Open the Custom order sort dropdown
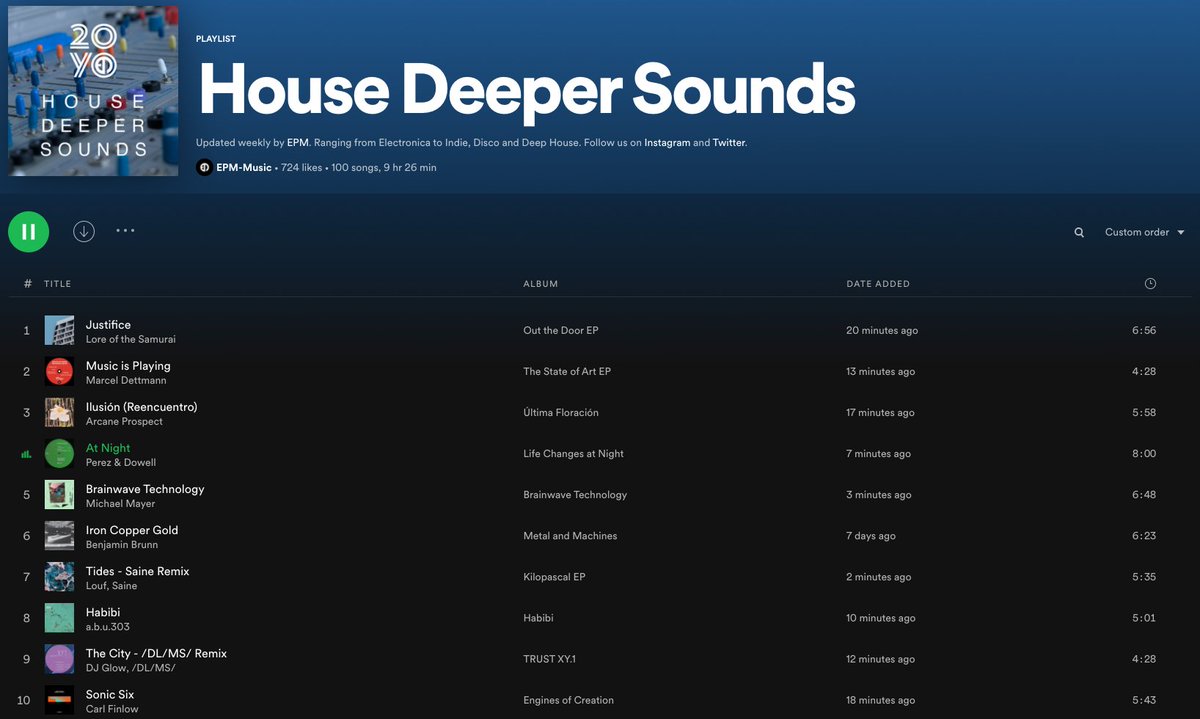1200x719 pixels. (1144, 232)
